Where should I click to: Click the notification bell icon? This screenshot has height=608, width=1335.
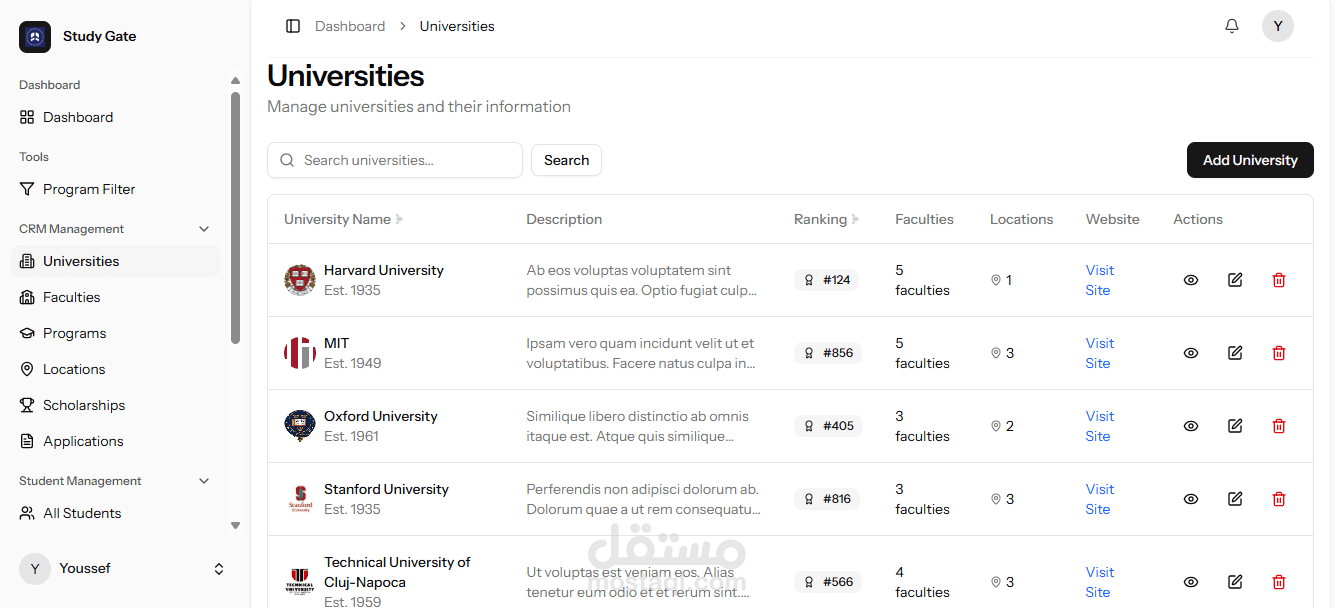click(x=1232, y=26)
